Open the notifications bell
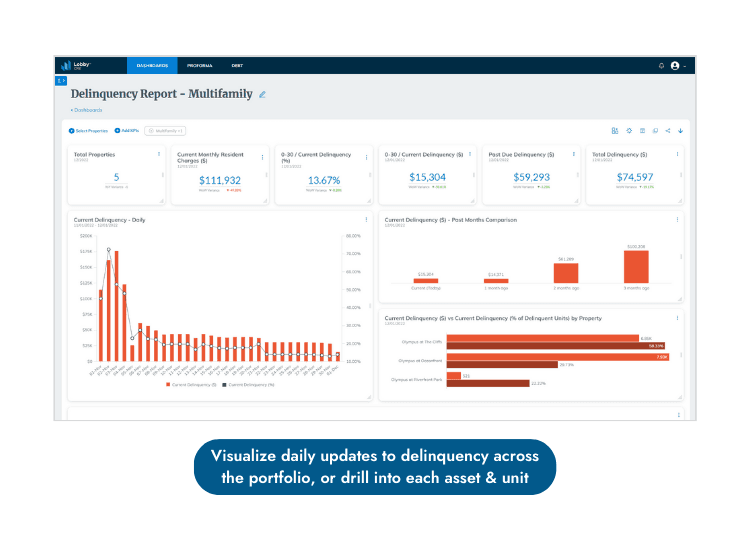Viewport: 750px width, 550px height. [661, 66]
